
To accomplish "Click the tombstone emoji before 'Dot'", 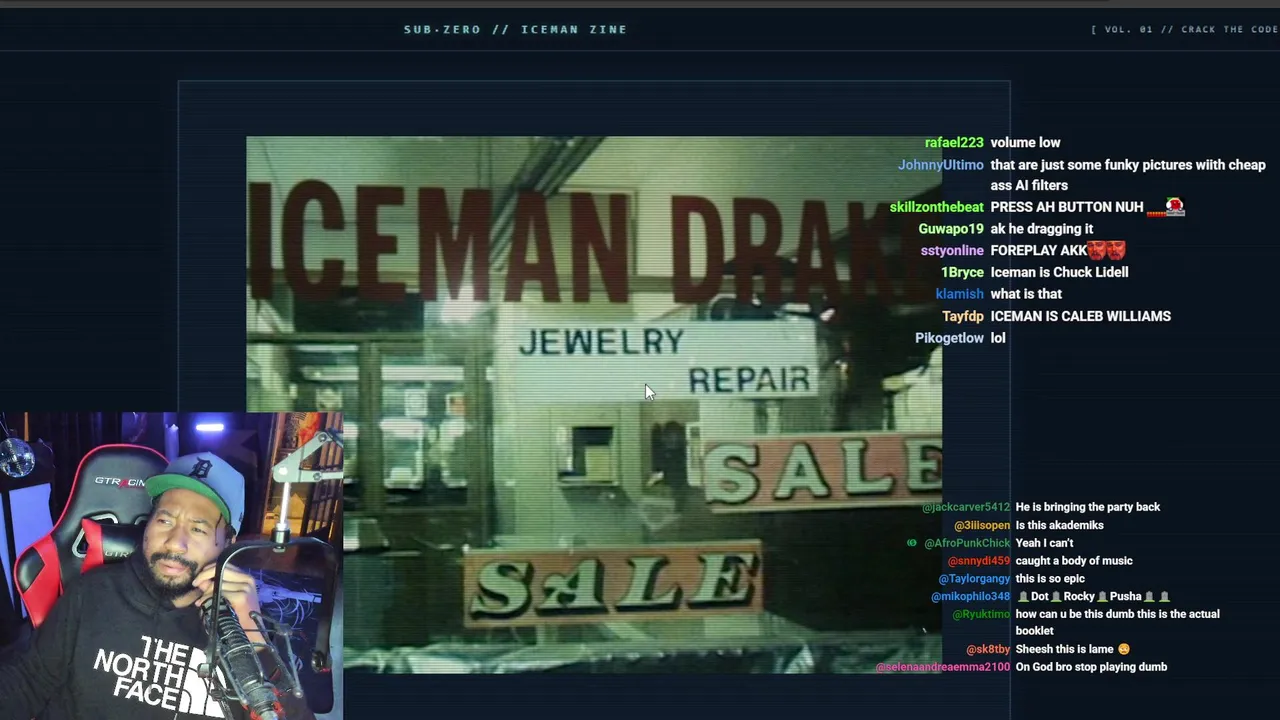I will 1022,597.
